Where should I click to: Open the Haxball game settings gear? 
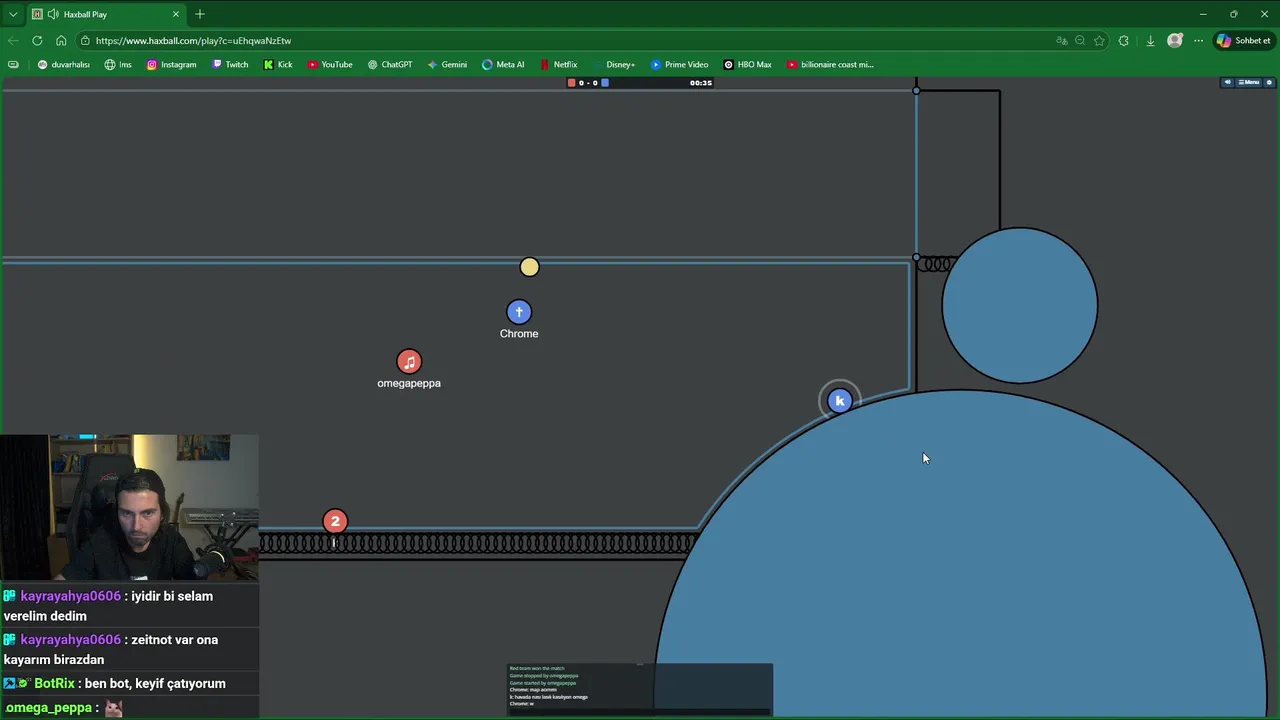point(1270,82)
